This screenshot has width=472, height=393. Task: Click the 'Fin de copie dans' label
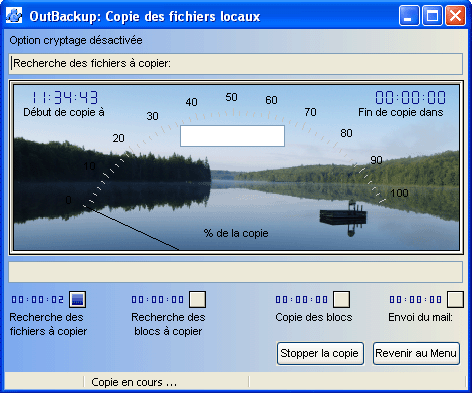pyautogui.click(x=401, y=112)
